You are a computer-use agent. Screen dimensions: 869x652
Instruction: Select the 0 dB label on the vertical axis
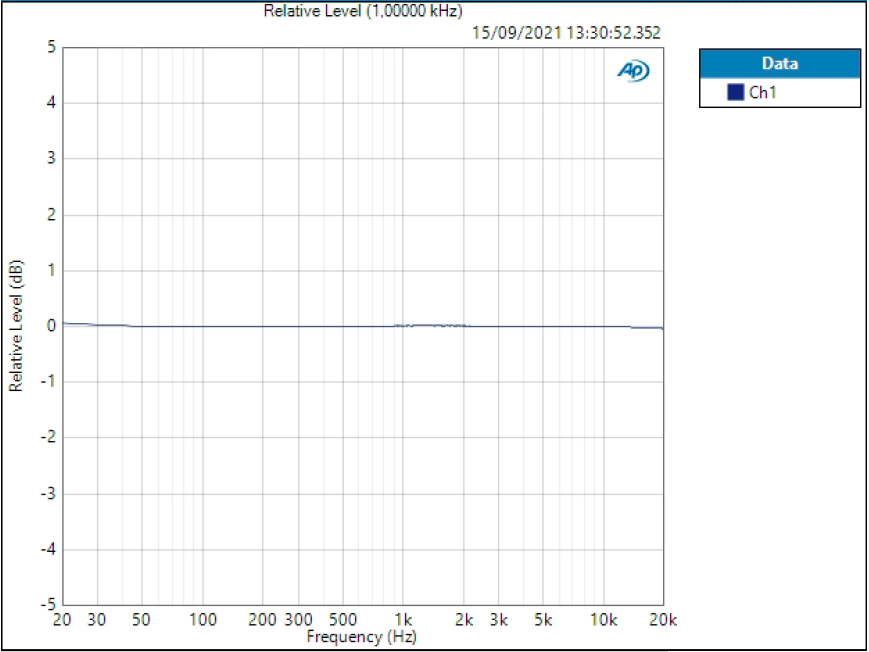tap(49, 324)
